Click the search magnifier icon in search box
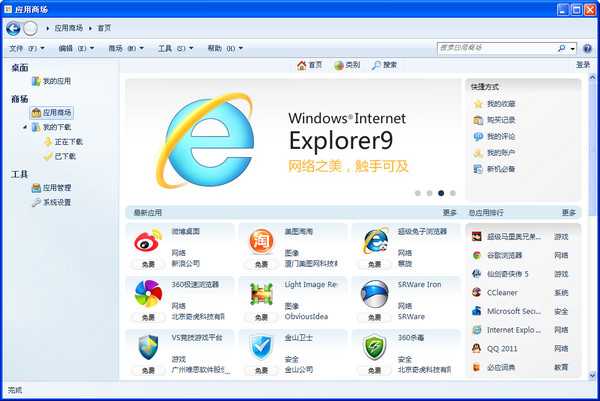Viewport: 600px width, 401px height. point(561,47)
